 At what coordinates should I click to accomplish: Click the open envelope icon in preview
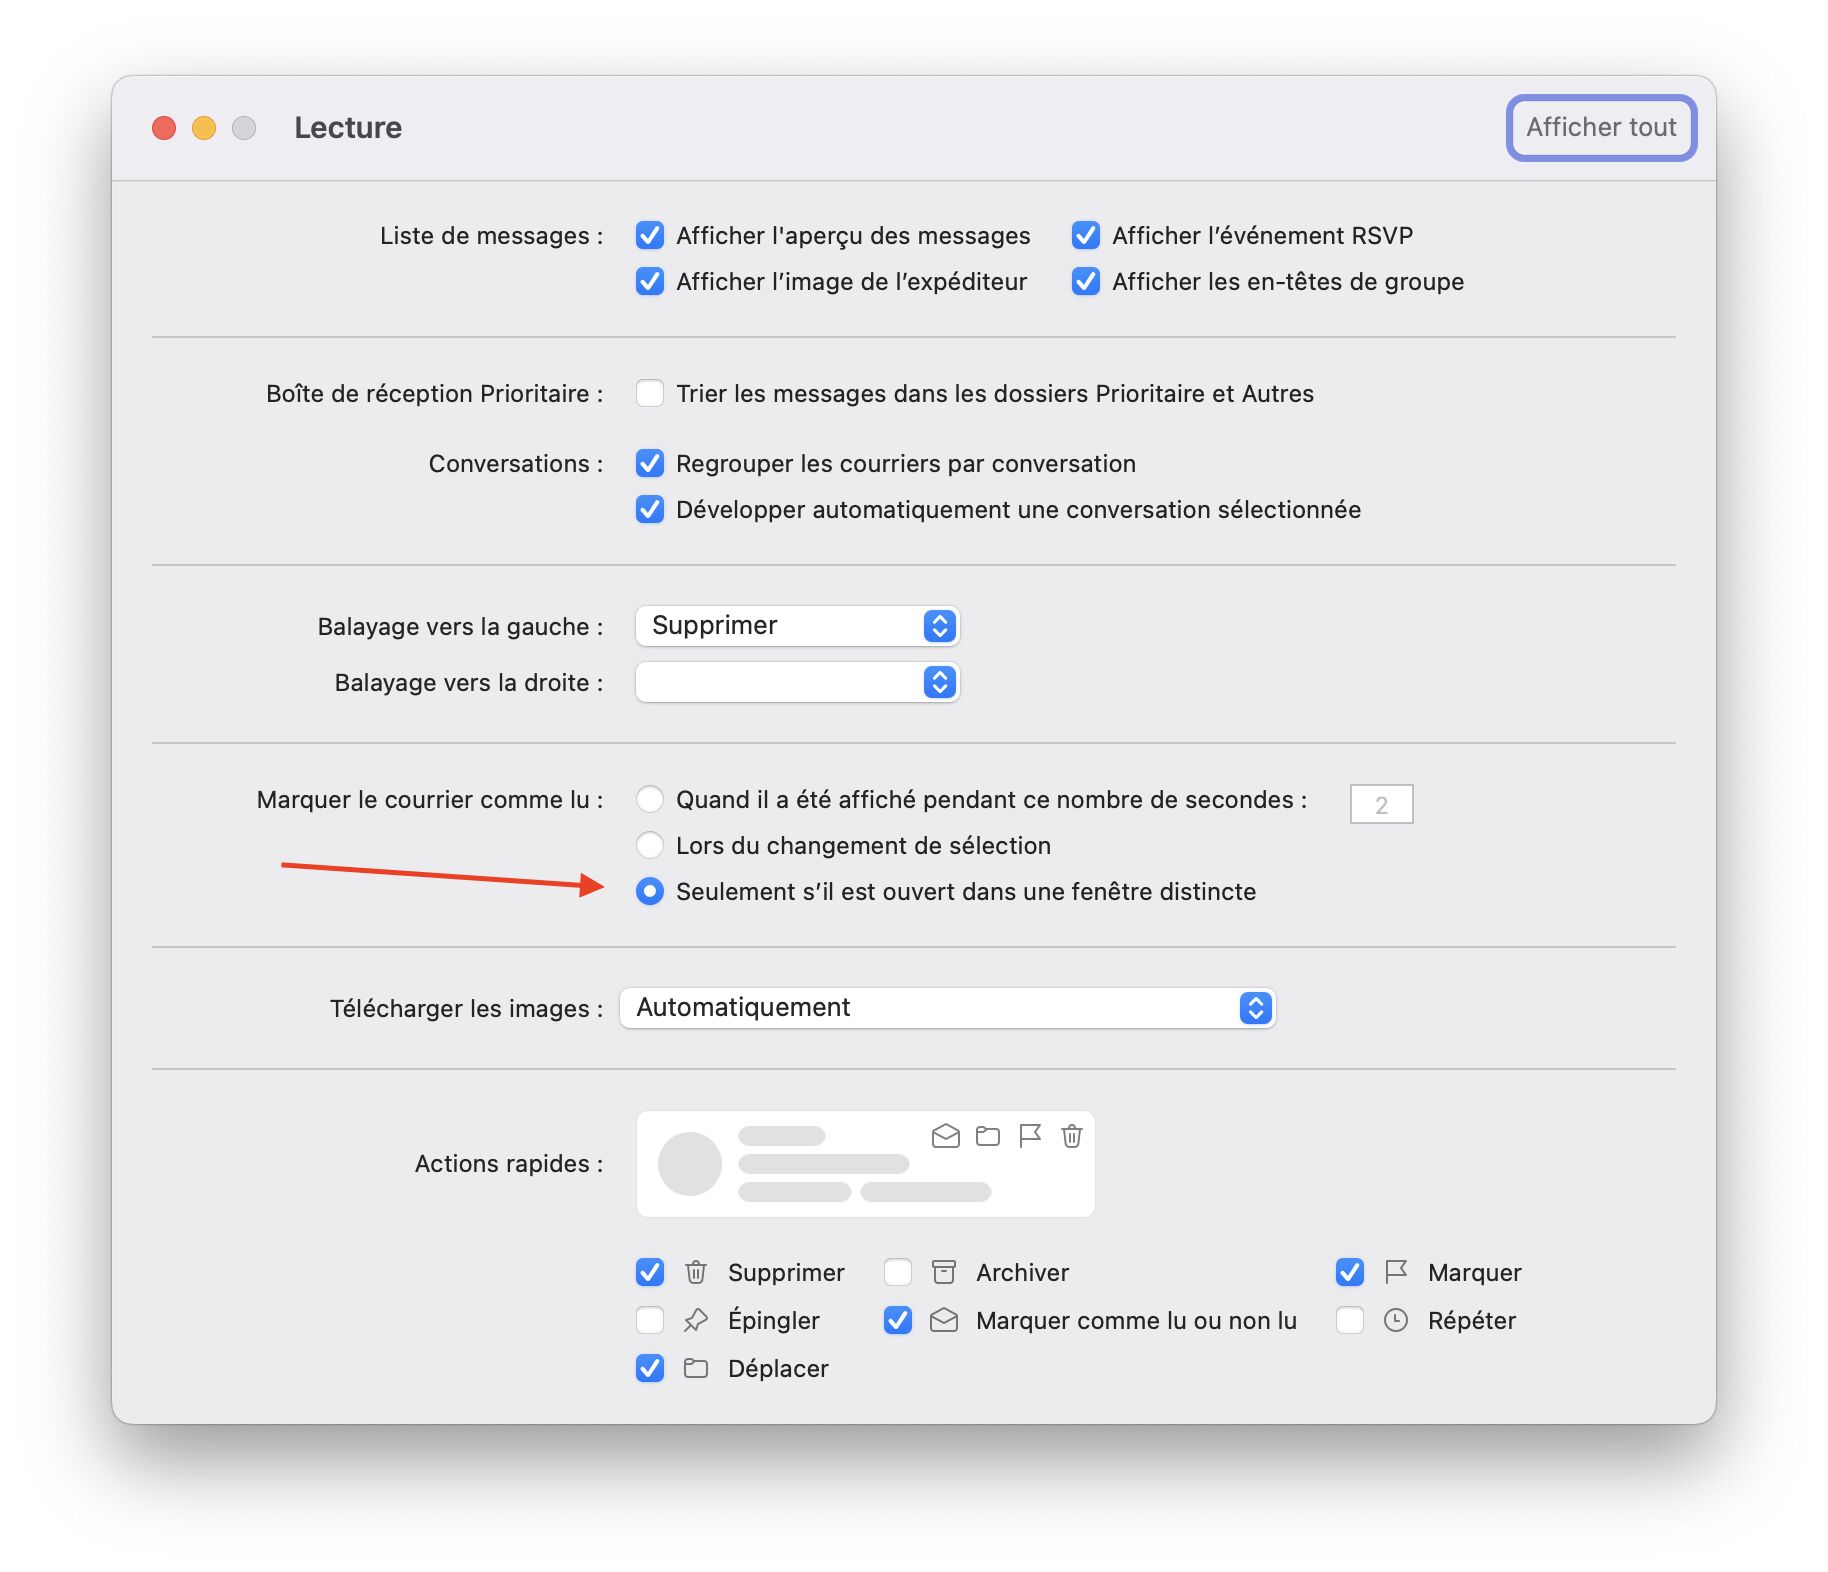(x=946, y=1136)
